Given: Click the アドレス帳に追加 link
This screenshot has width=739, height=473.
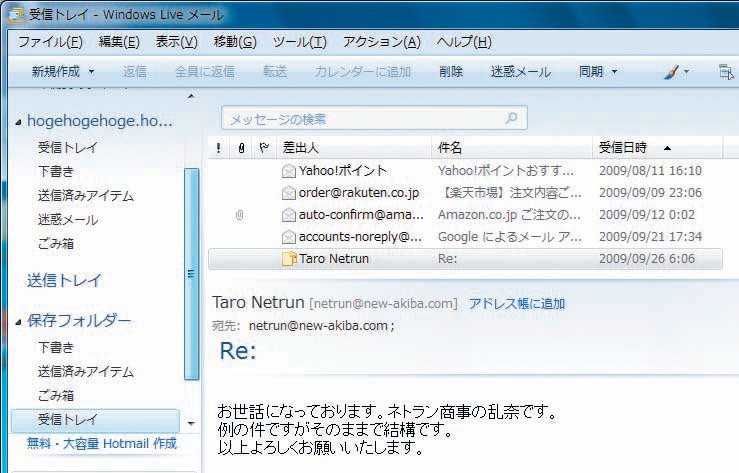Looking at the screenshot, I should tap(517, 303).
